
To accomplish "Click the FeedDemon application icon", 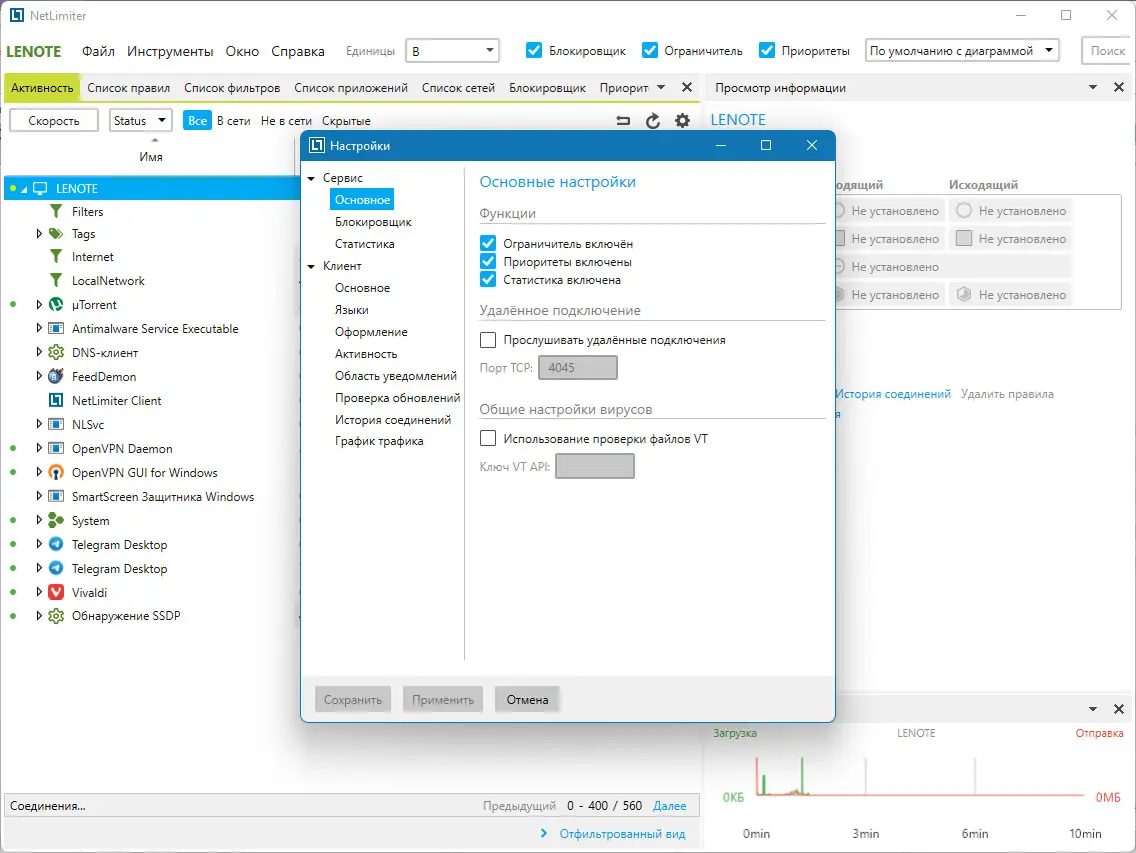I will 56,376.
